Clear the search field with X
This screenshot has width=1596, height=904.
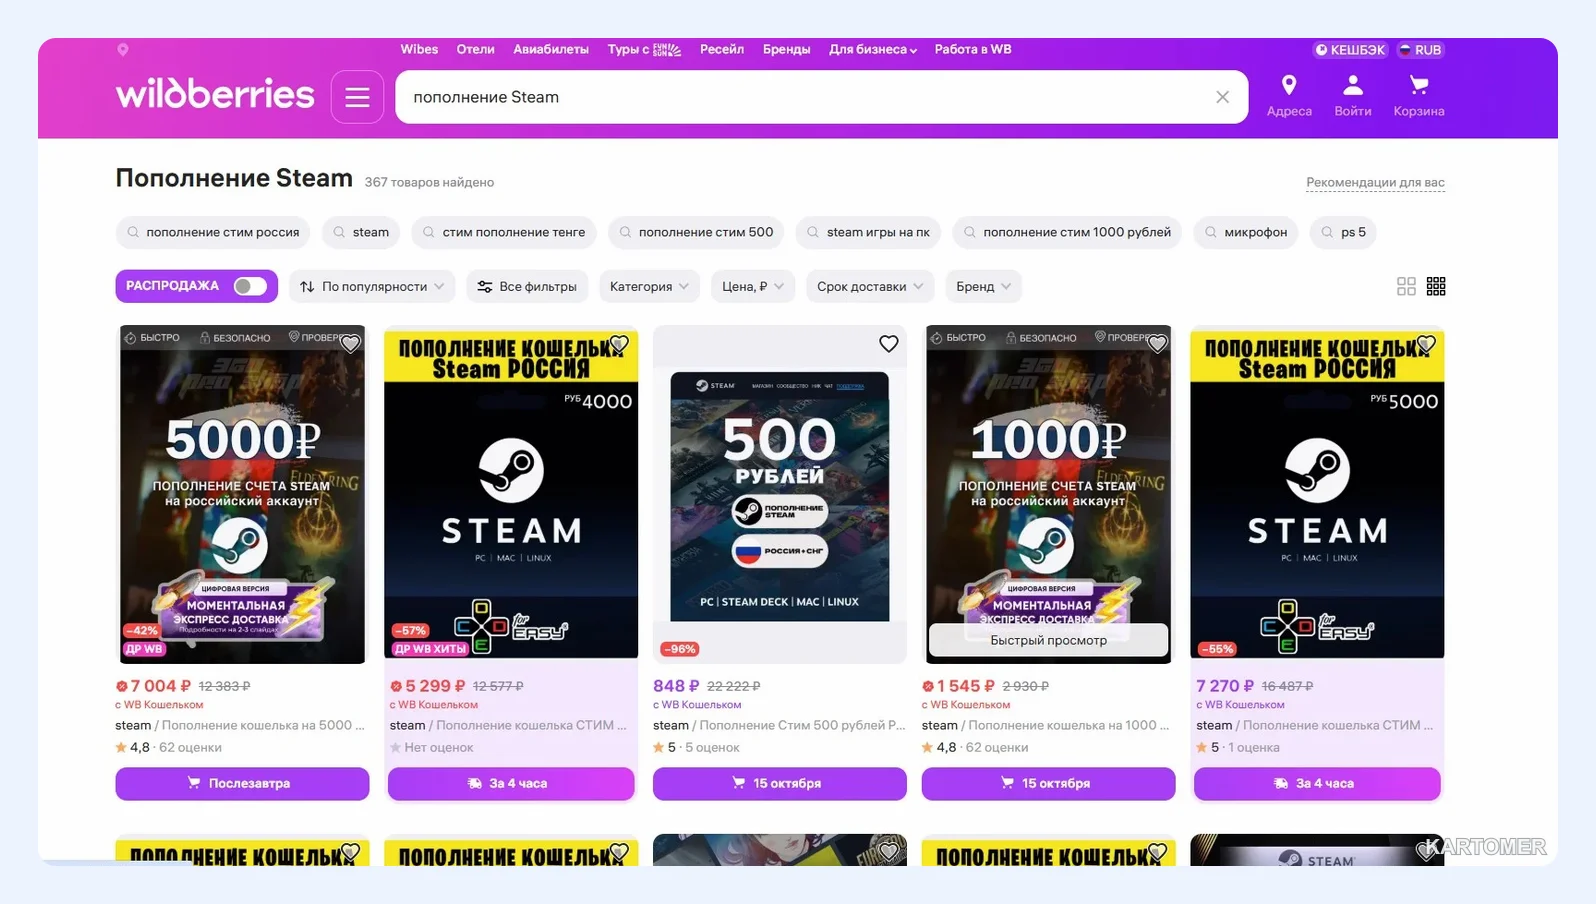[1222, 97]
